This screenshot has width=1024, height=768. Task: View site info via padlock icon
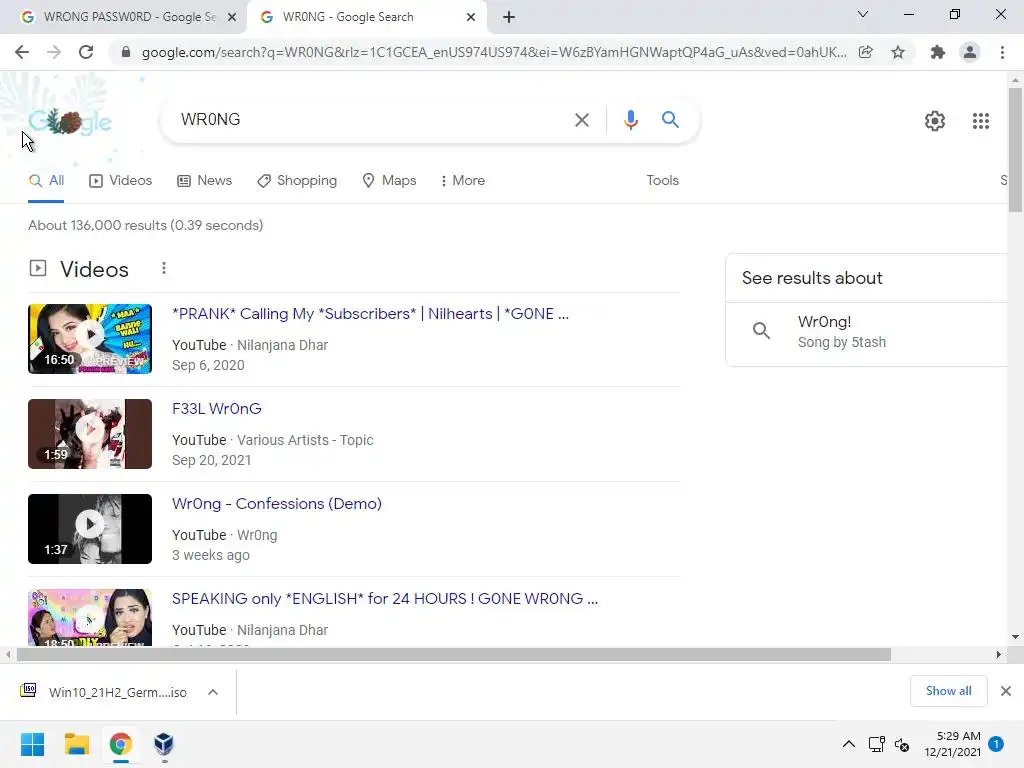tap(126, 52)
